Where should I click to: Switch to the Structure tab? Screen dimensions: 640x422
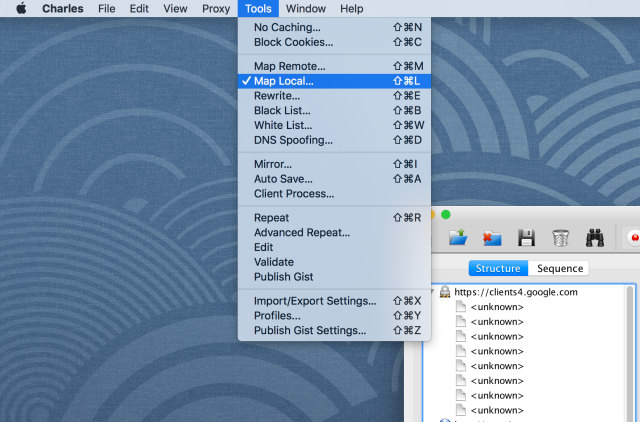pos(498,268)
